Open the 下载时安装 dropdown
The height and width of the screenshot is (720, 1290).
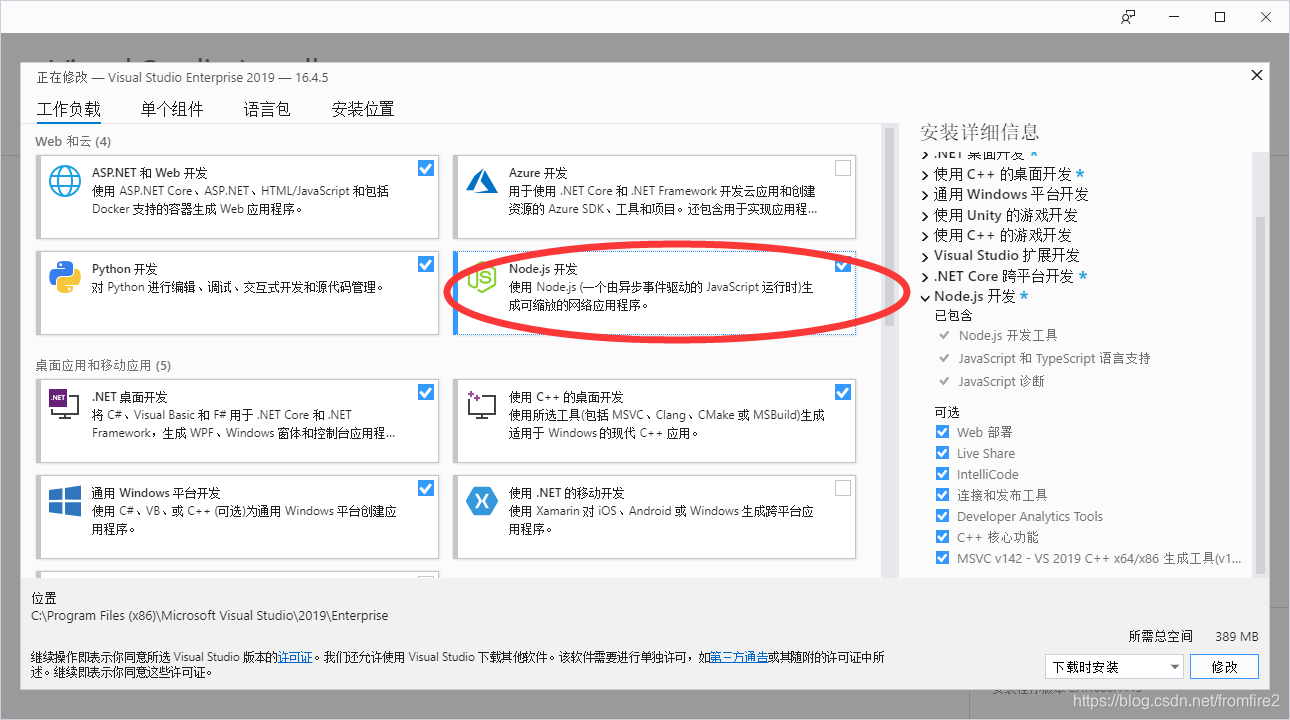click(x=1113, y=666)
